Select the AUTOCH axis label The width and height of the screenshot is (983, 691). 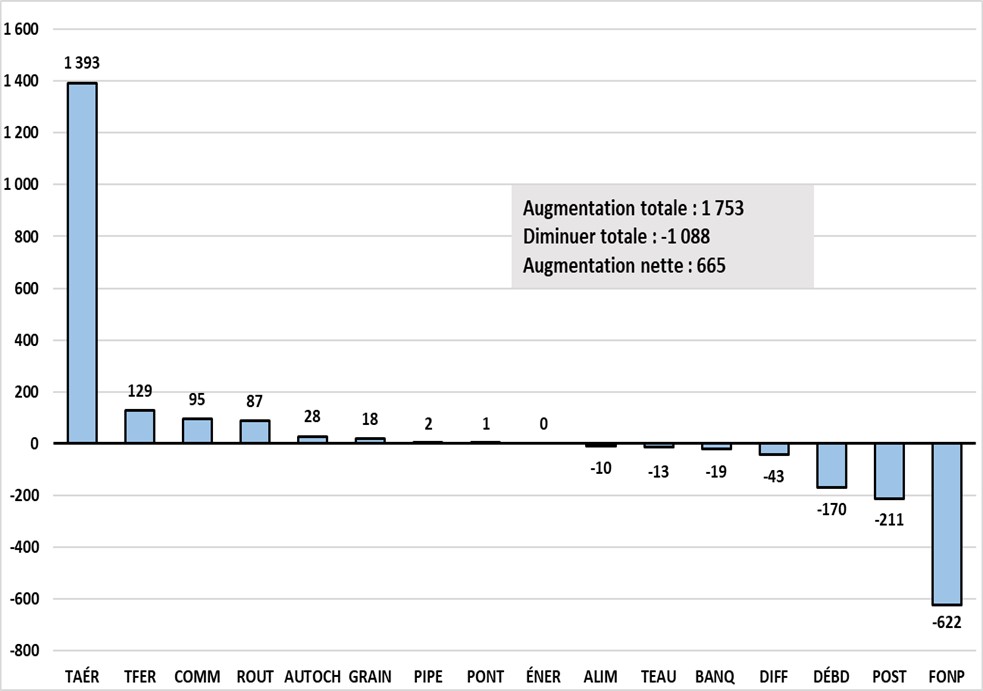tap(312, 675)
